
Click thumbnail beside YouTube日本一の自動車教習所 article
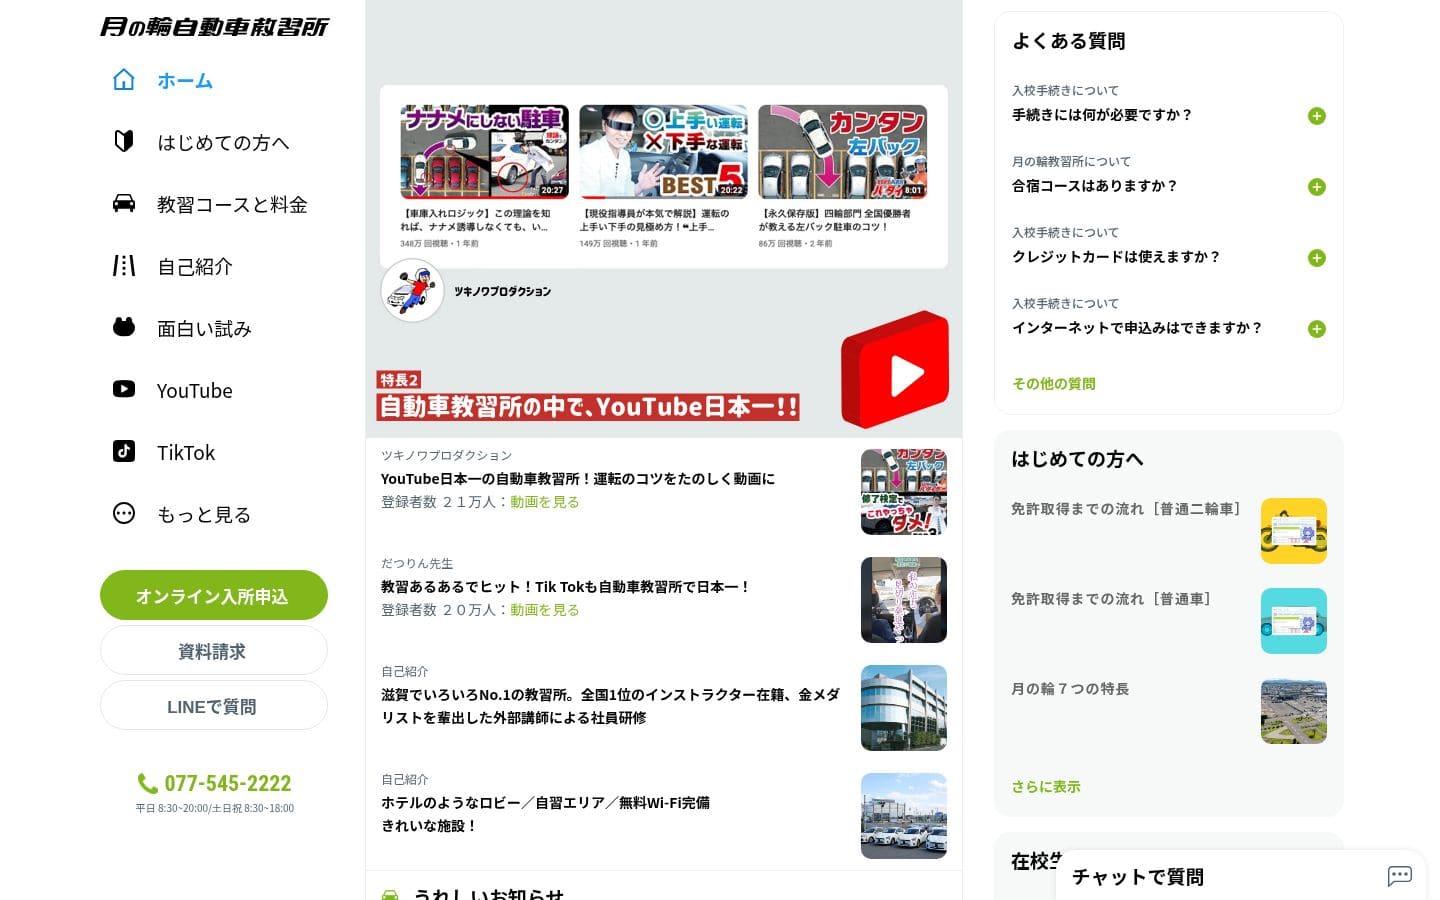pos(904,492)
